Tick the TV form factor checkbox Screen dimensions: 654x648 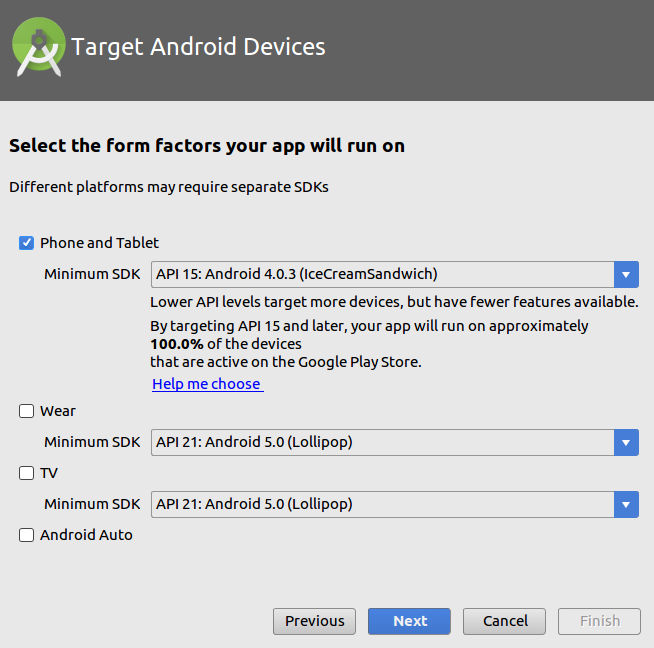coord(27,473)
